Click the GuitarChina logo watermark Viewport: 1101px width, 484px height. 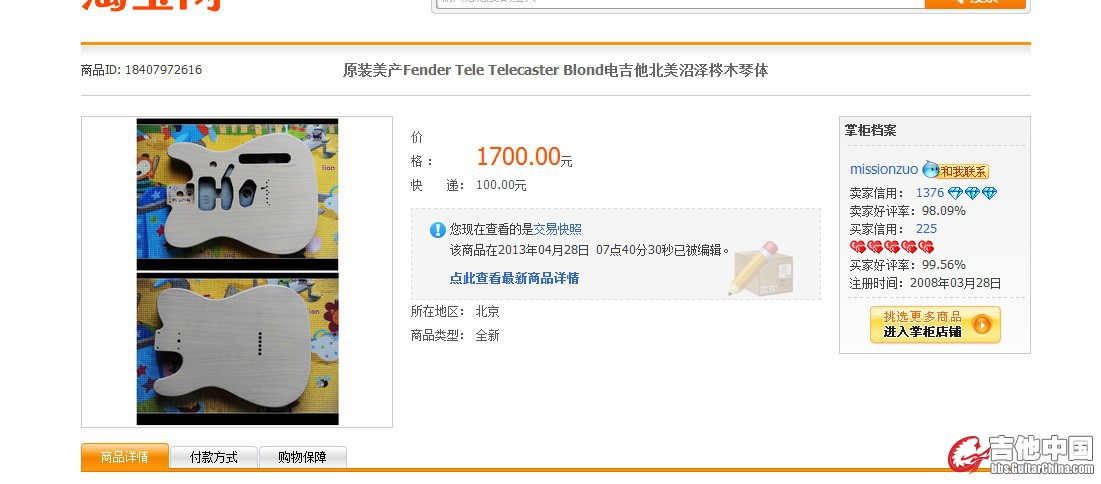pyautogui.click(x=1020, y=454)
